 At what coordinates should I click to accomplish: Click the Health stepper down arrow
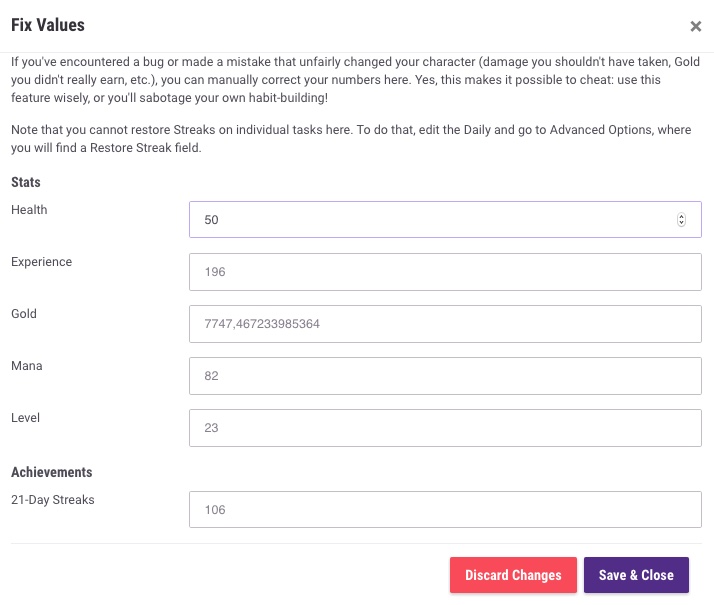click(x=682, y=223)
